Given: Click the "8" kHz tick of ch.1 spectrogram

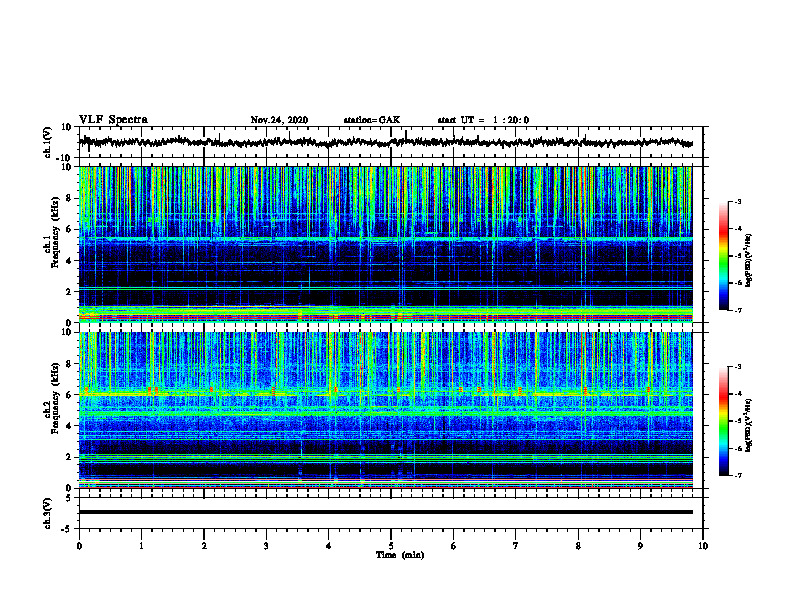Looking at the screenshot, I should pyautogui.click(x=69, y=198).
